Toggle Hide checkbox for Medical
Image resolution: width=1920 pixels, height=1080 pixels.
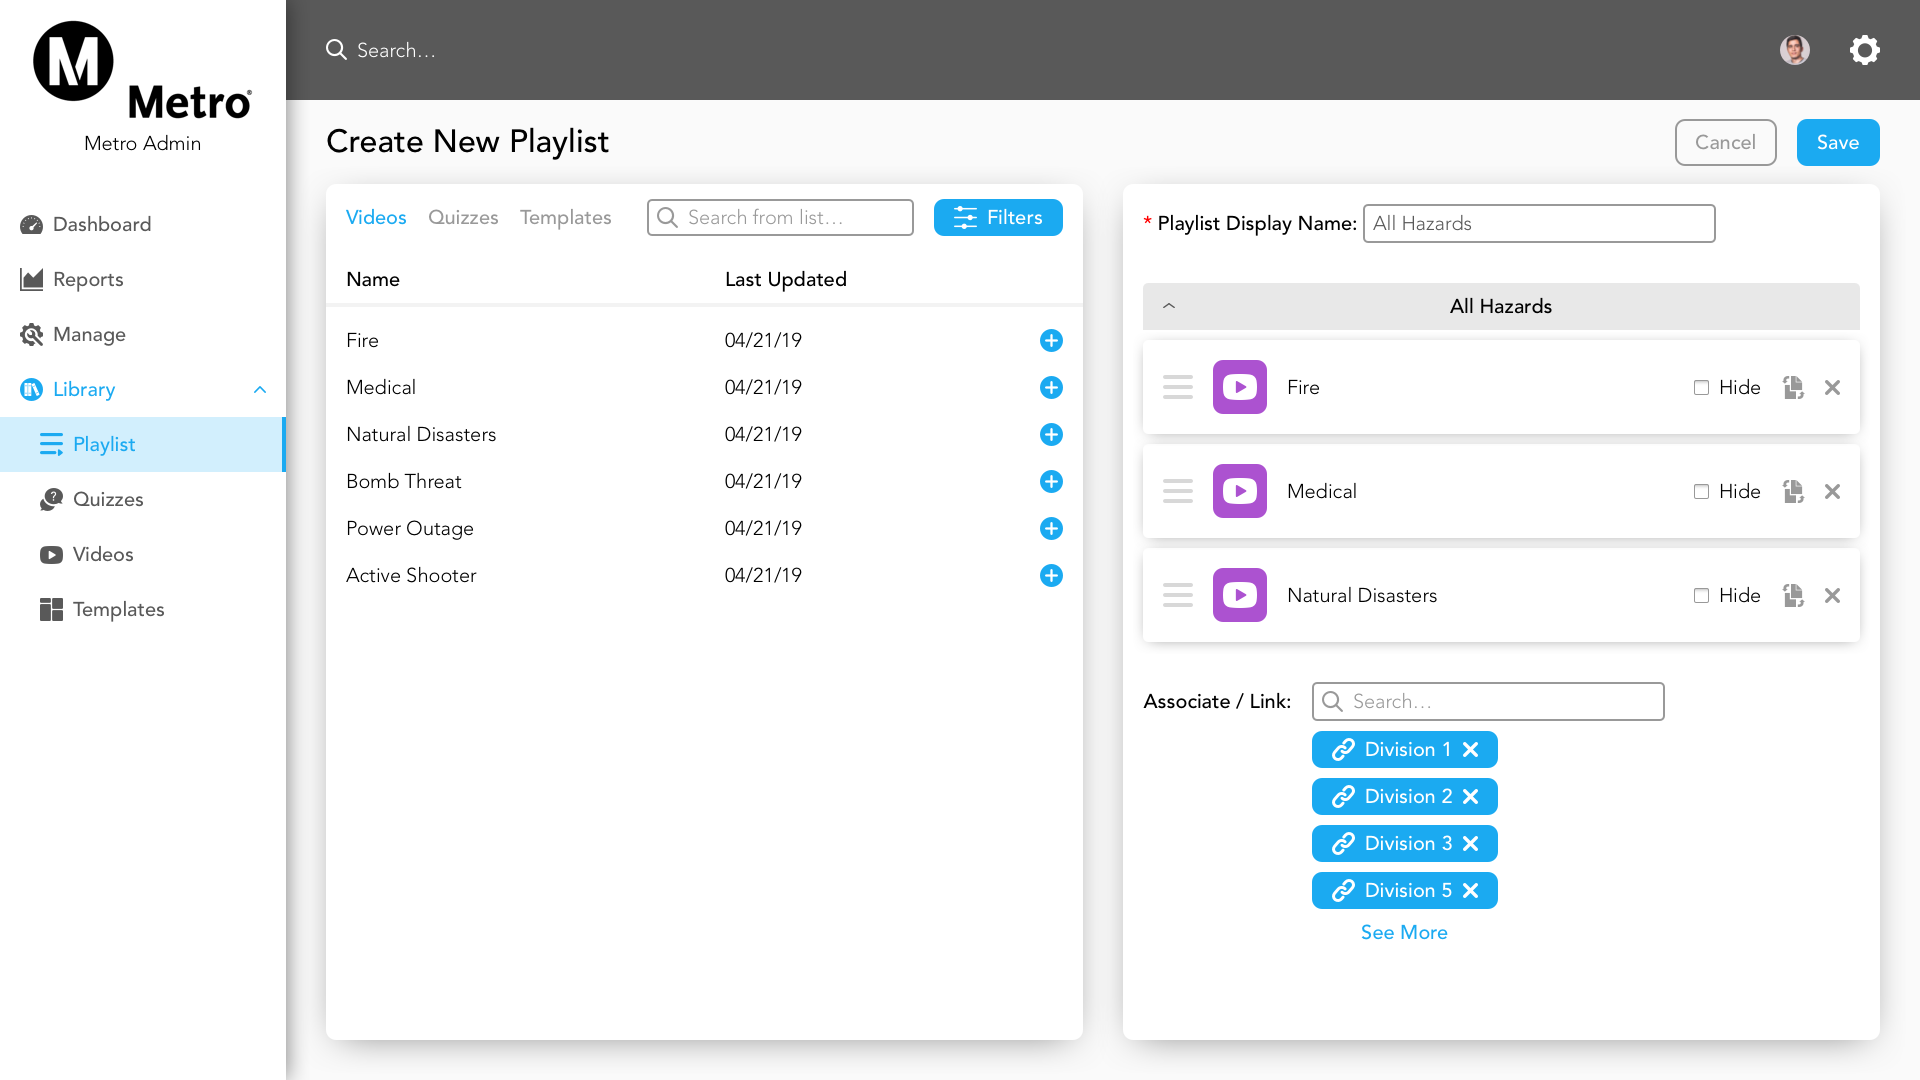(1701, 491)
